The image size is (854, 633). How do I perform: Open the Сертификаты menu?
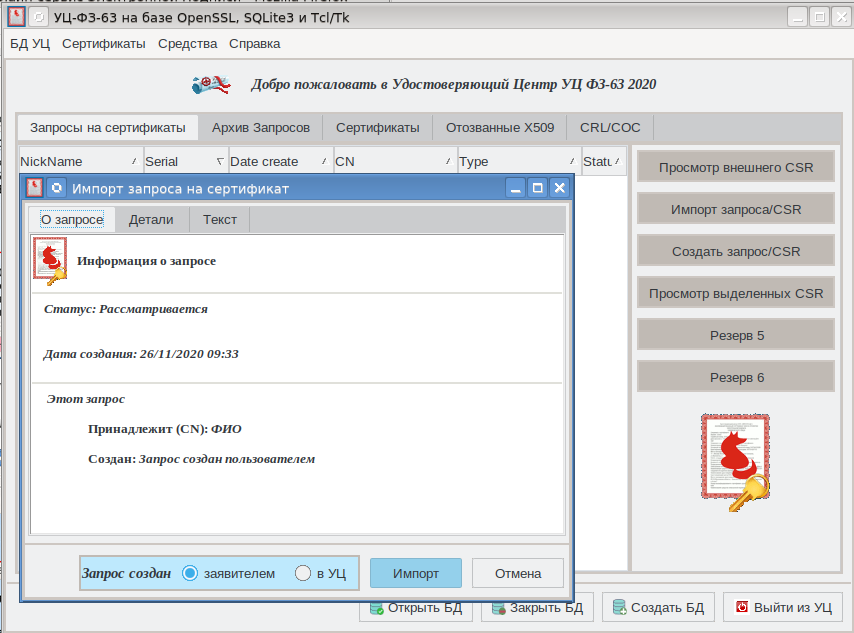point(103,43)
